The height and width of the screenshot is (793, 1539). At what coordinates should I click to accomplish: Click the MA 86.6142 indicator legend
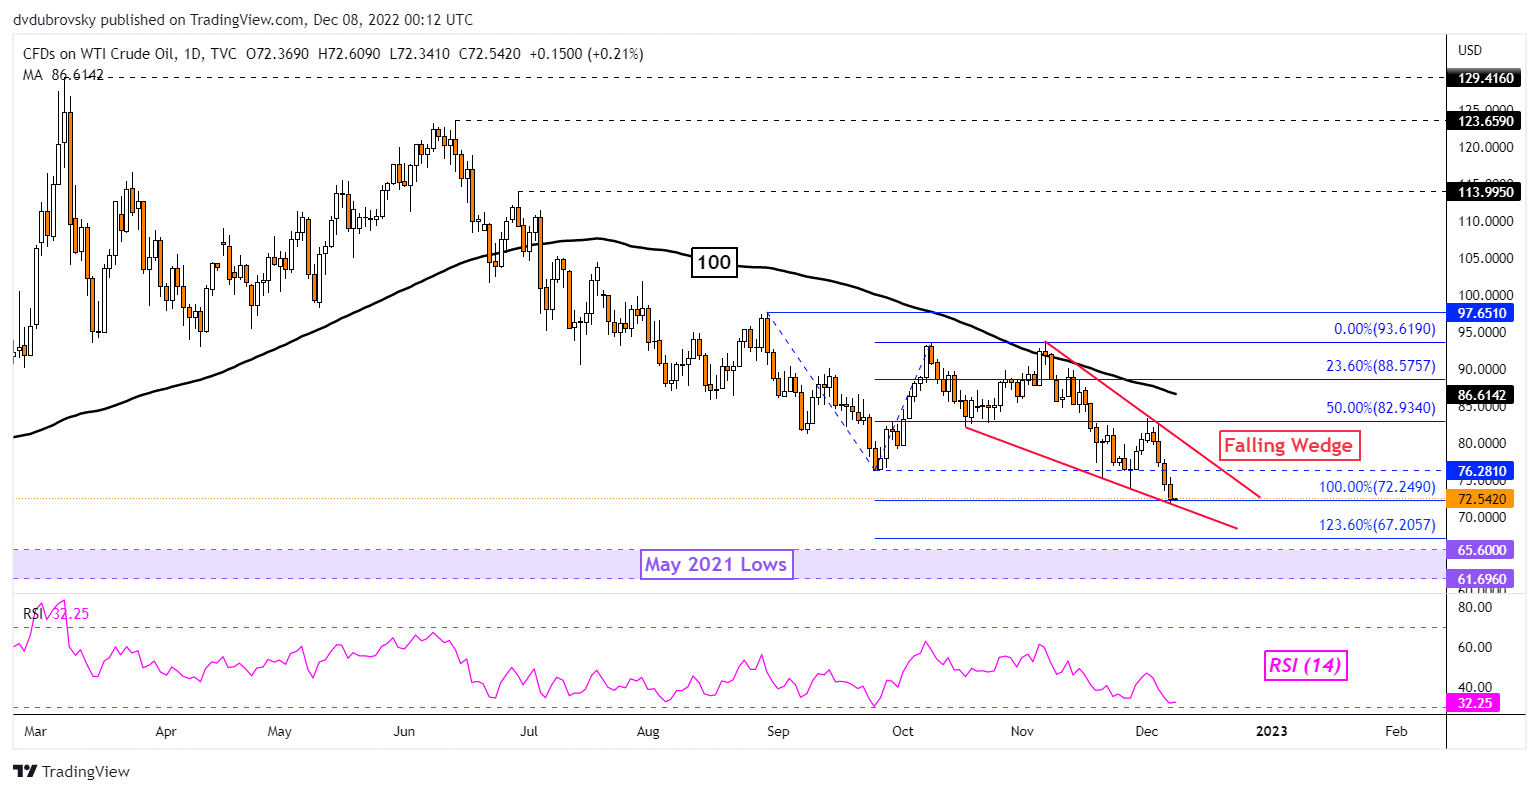click(x=63, y=75)
